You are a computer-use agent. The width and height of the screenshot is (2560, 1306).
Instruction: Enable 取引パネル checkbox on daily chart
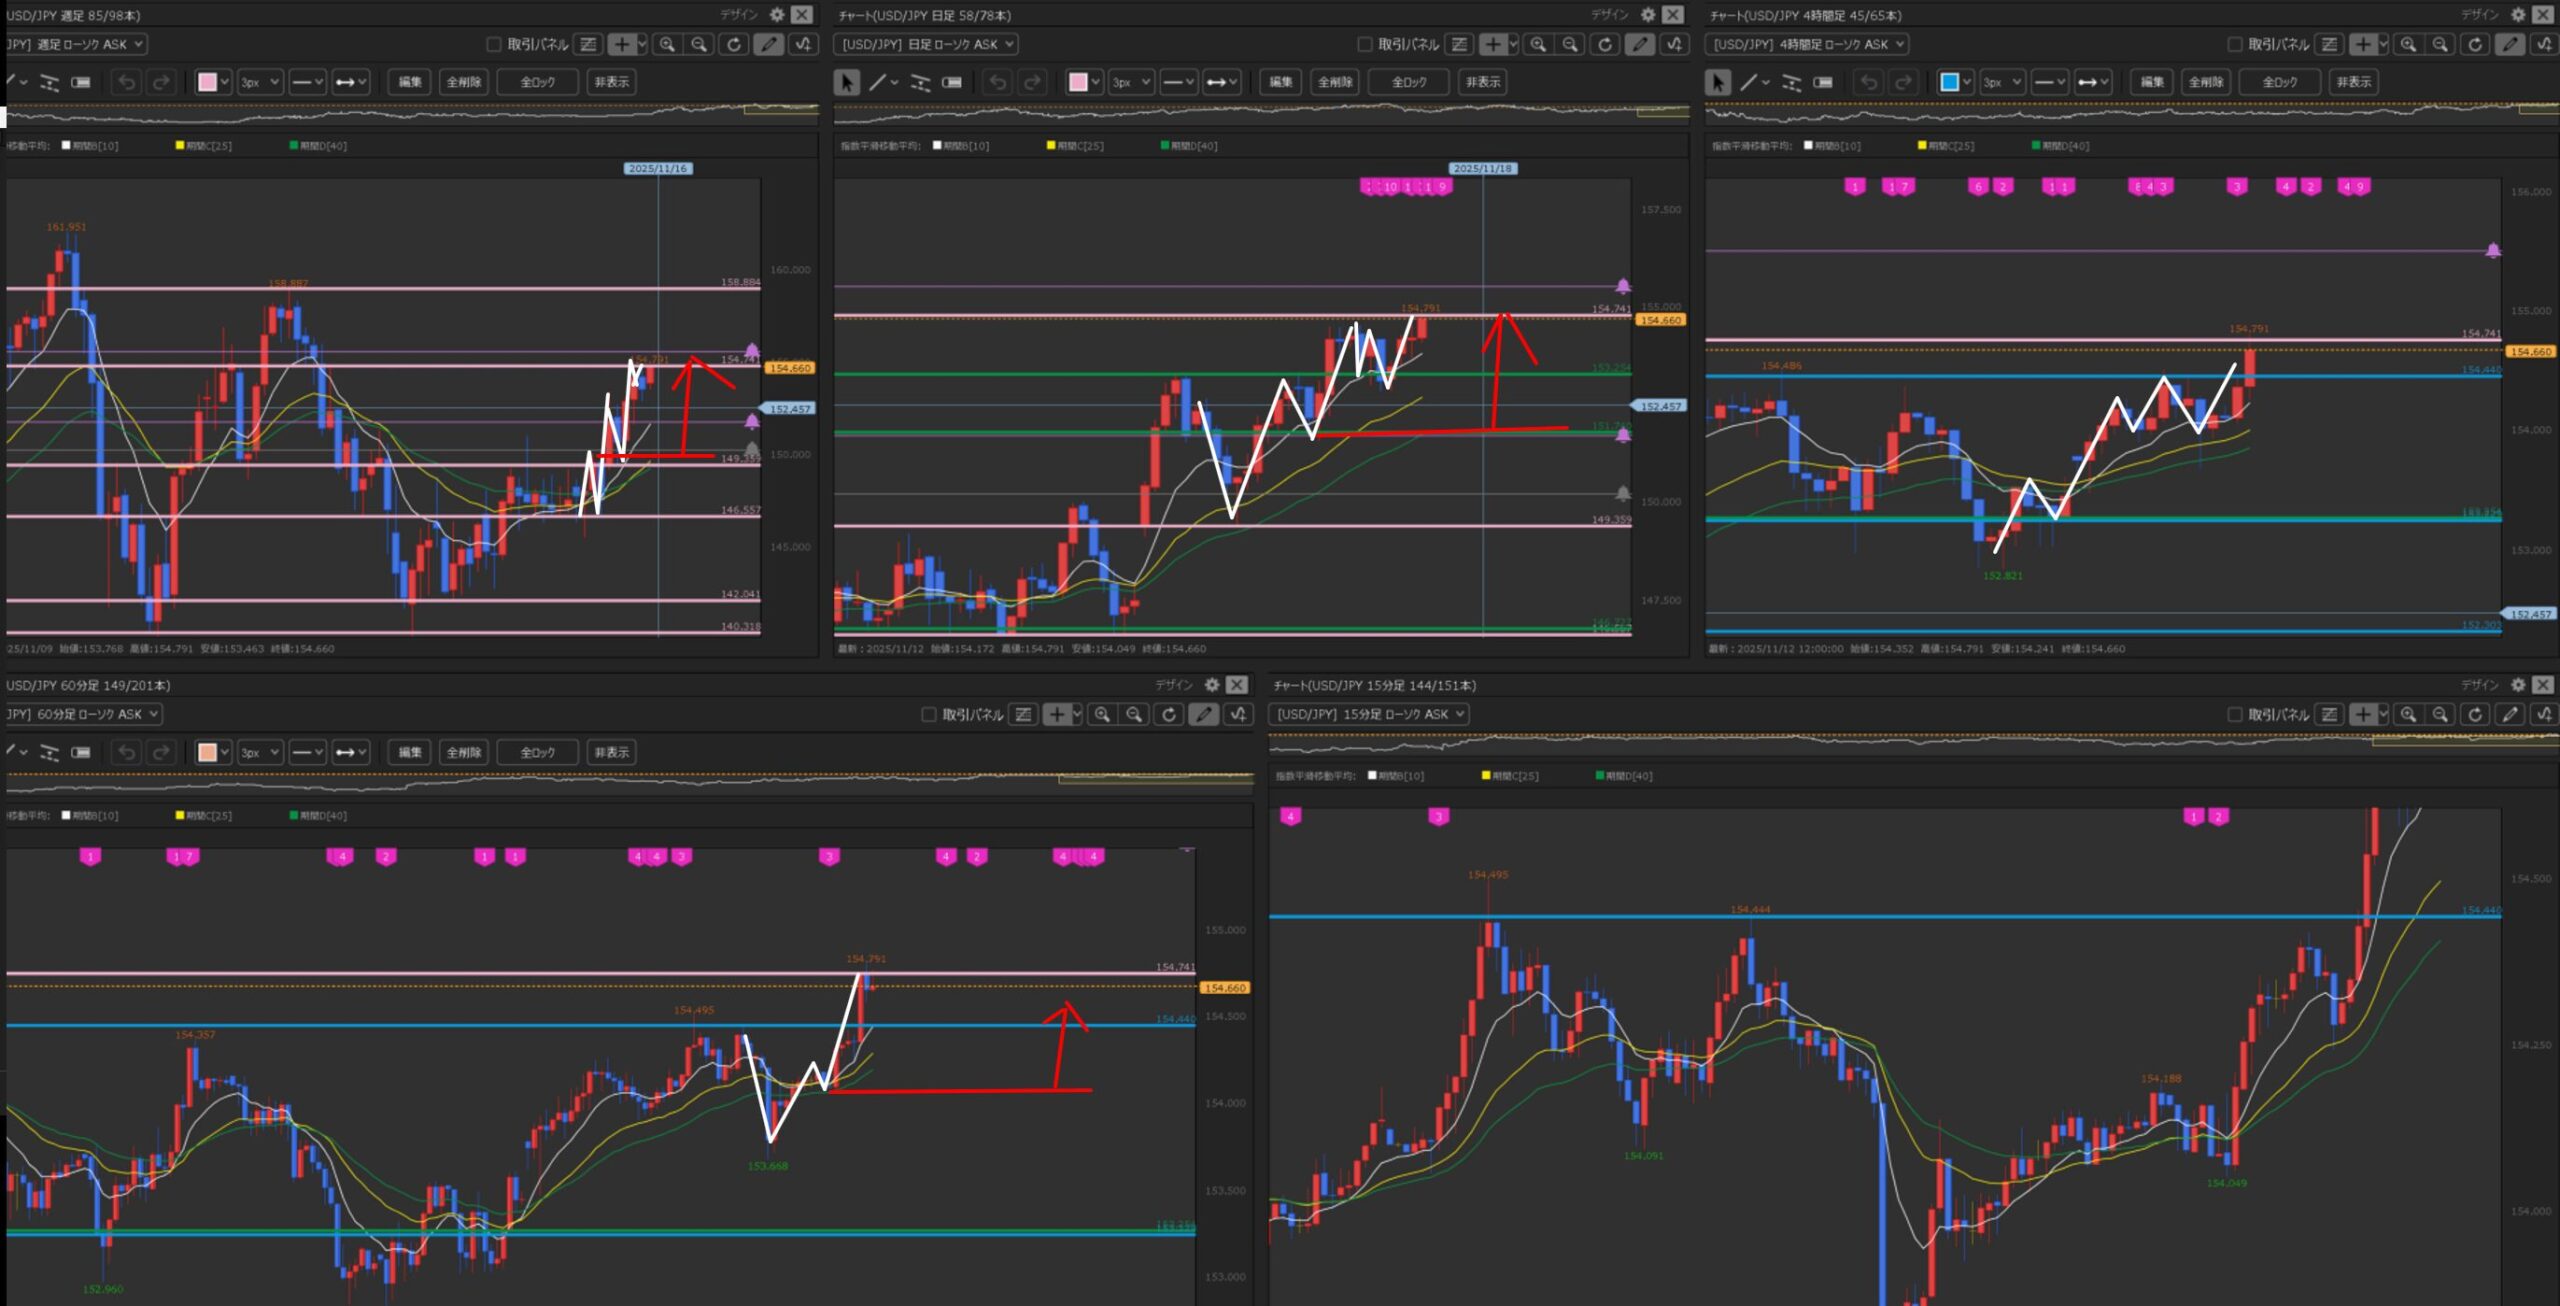1364,44
